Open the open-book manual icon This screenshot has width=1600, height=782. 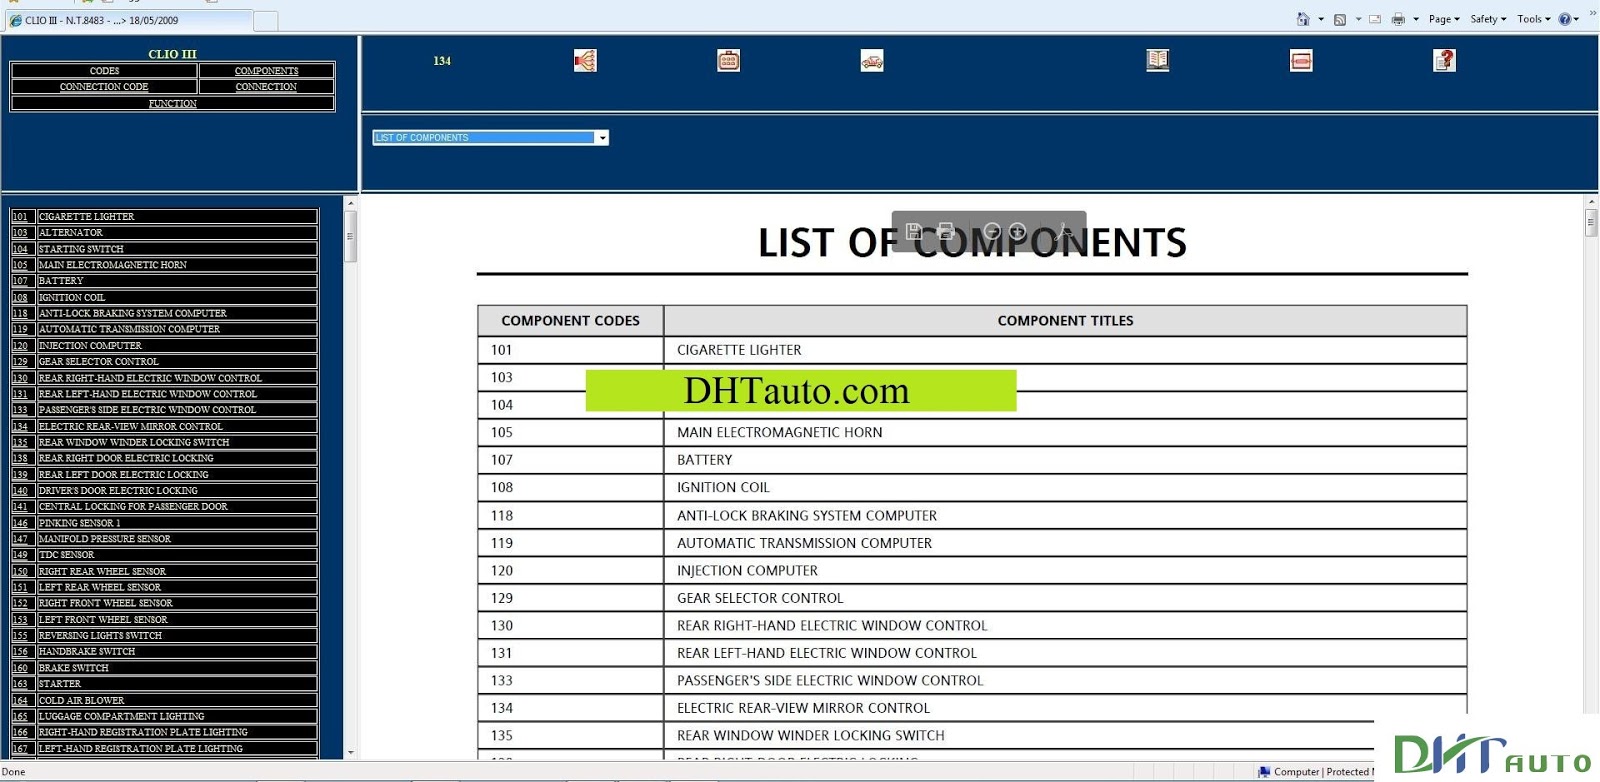[x=1158, y=61]
